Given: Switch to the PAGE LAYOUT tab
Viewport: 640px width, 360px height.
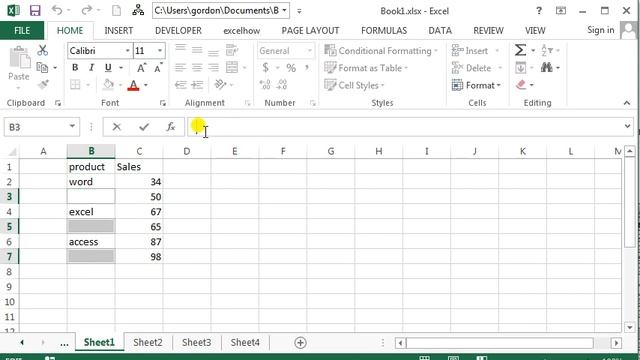Looking at the screenshot, I should [310, 31].
